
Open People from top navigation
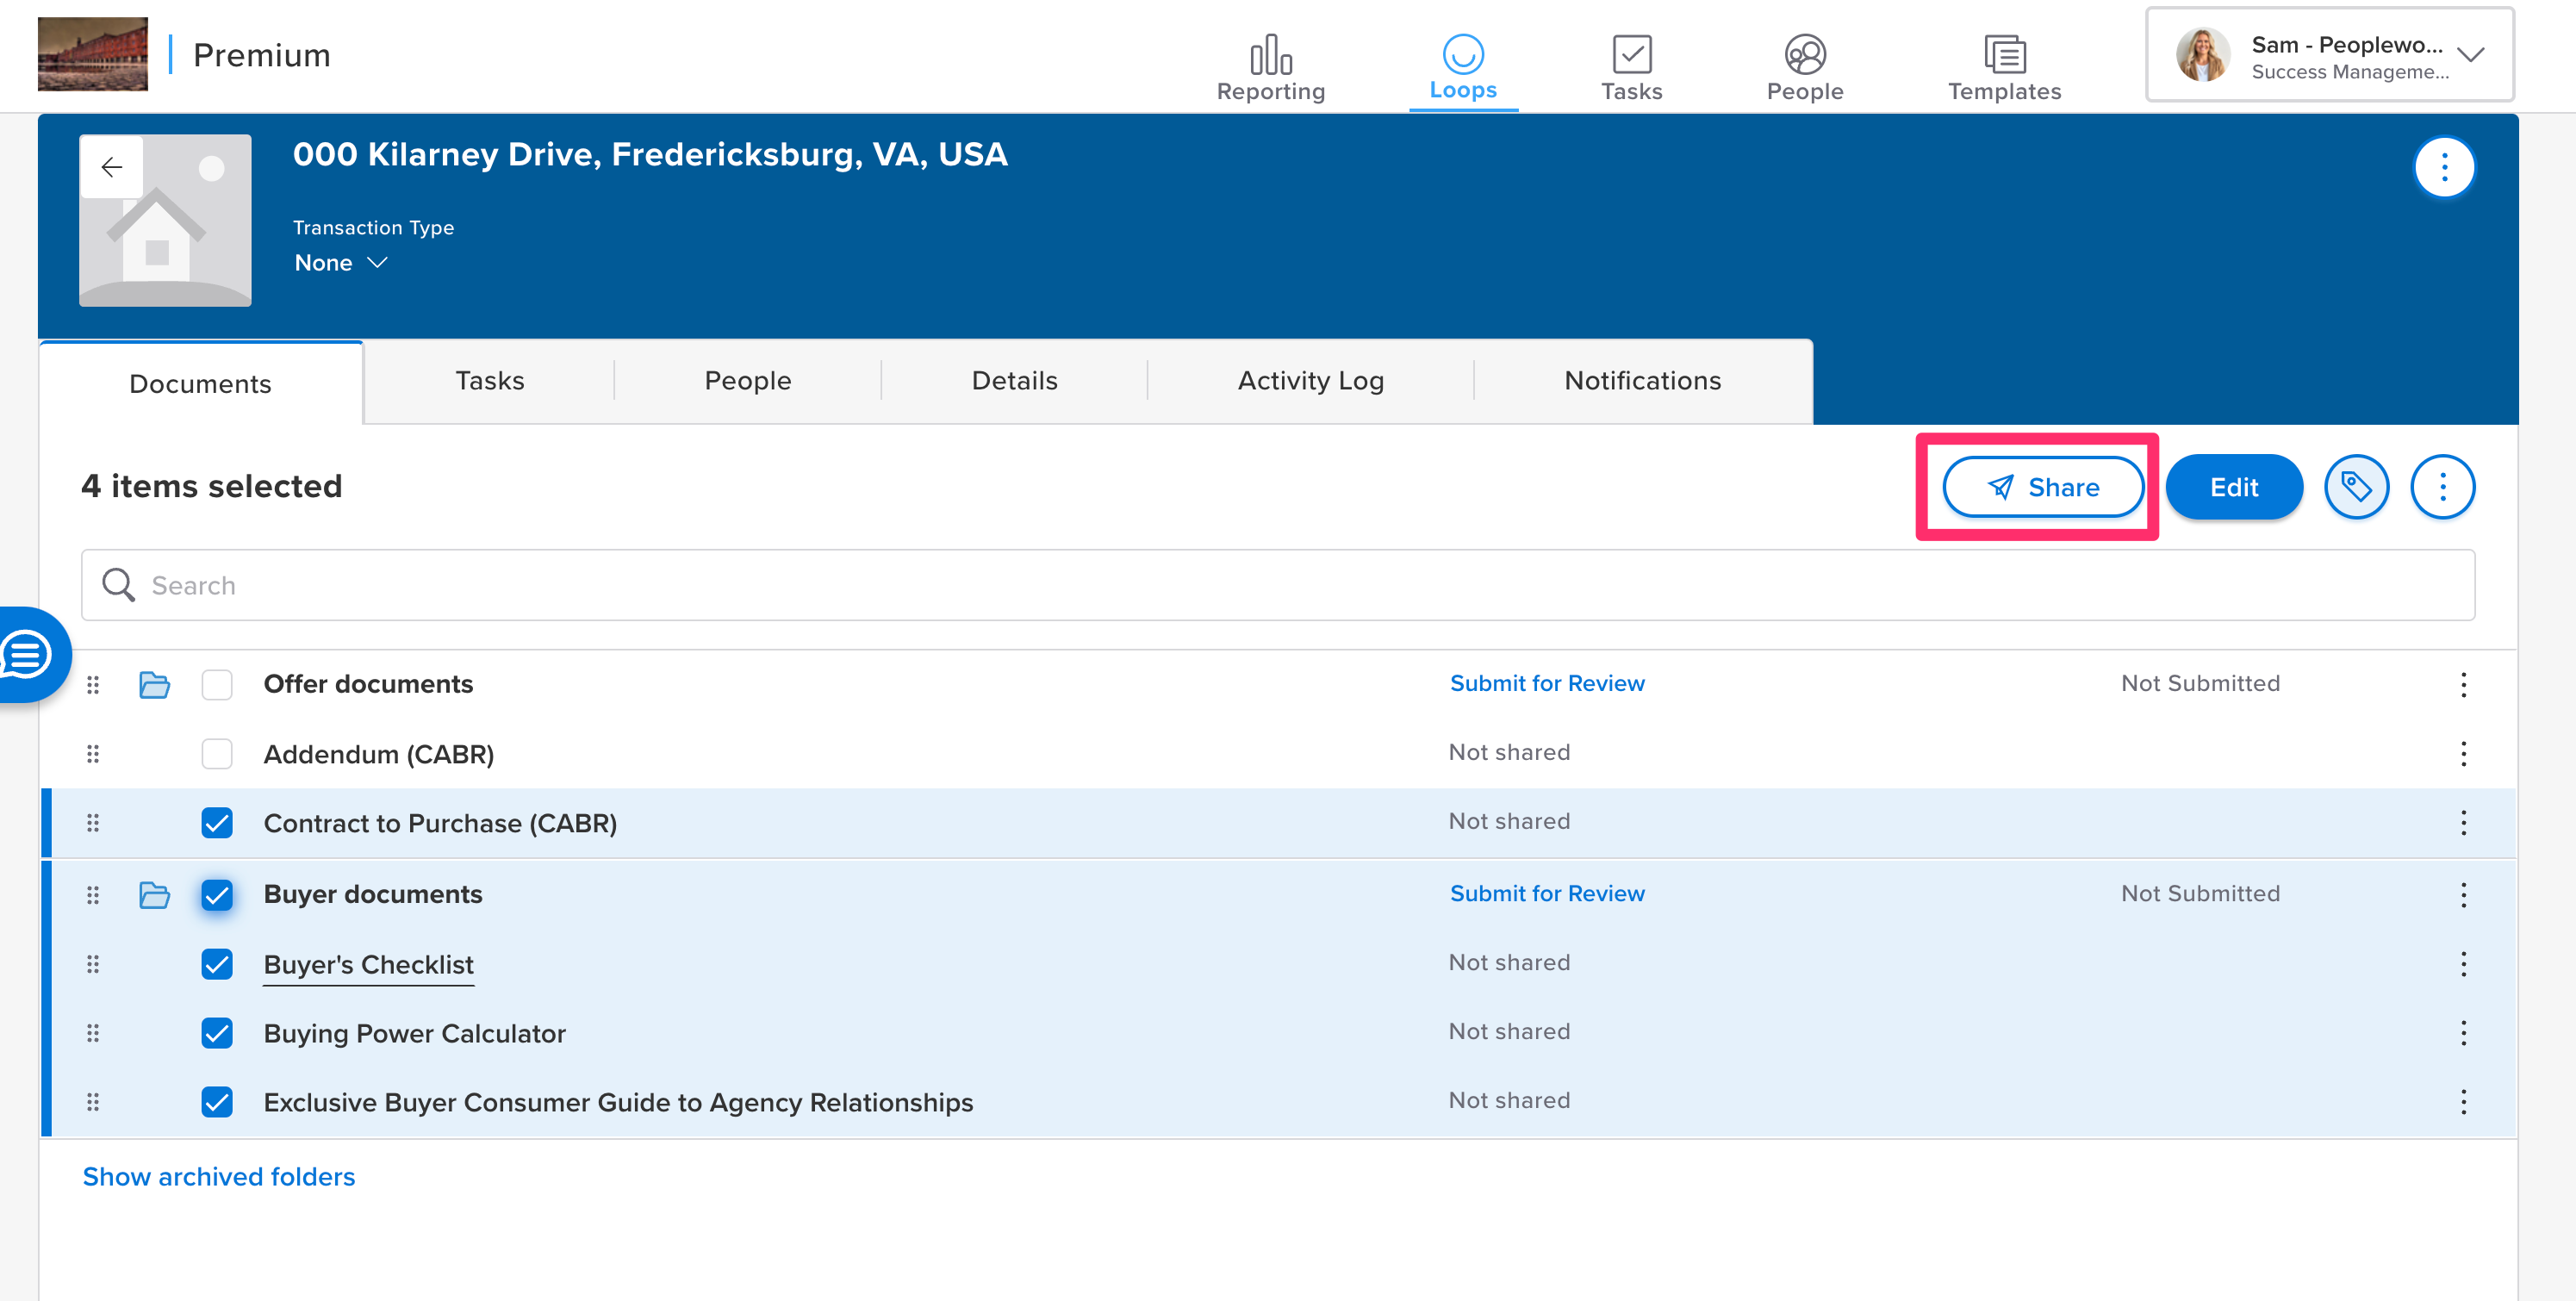coord(1804,68)
